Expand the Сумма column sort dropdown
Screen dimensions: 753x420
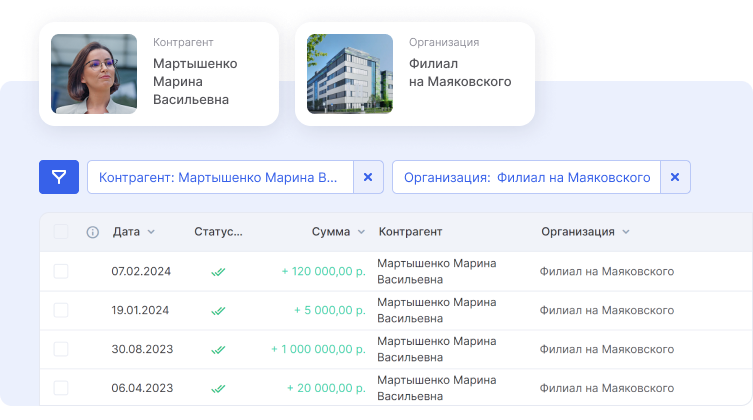pyautogui.click(x=361, y=232)
